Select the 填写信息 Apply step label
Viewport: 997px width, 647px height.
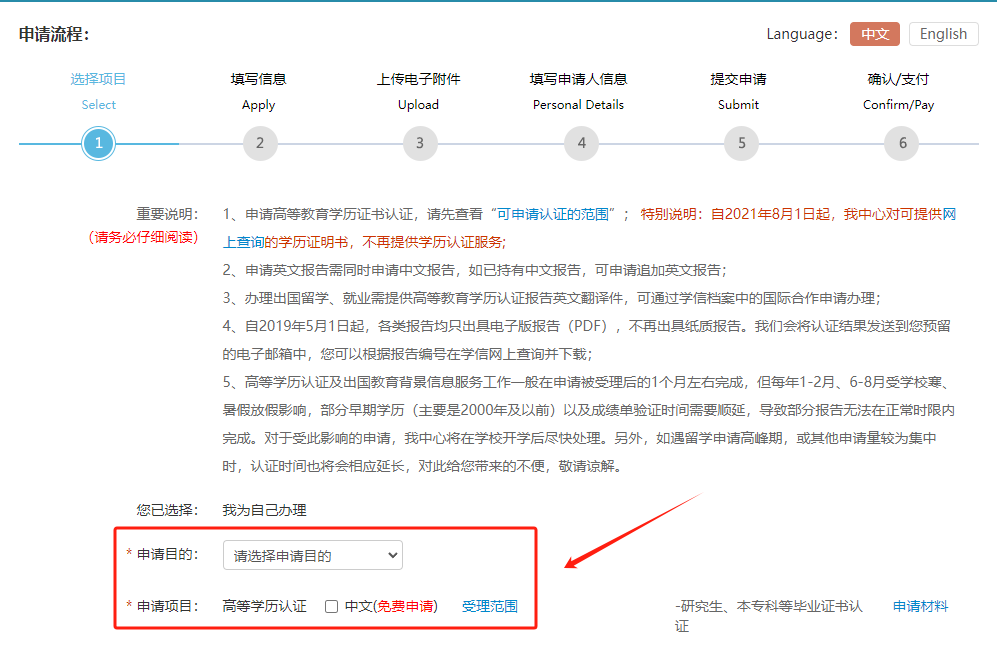tap(258, 92)
